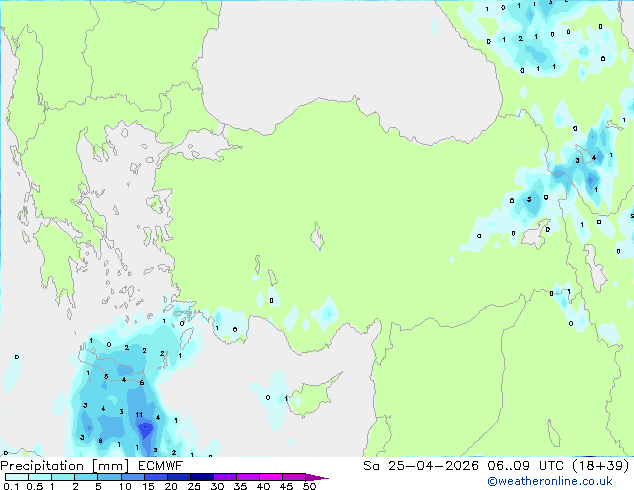This screenshot has height=490, width=634.
Task: Click the 'ECMWF' model label
Action: point(161,466)
